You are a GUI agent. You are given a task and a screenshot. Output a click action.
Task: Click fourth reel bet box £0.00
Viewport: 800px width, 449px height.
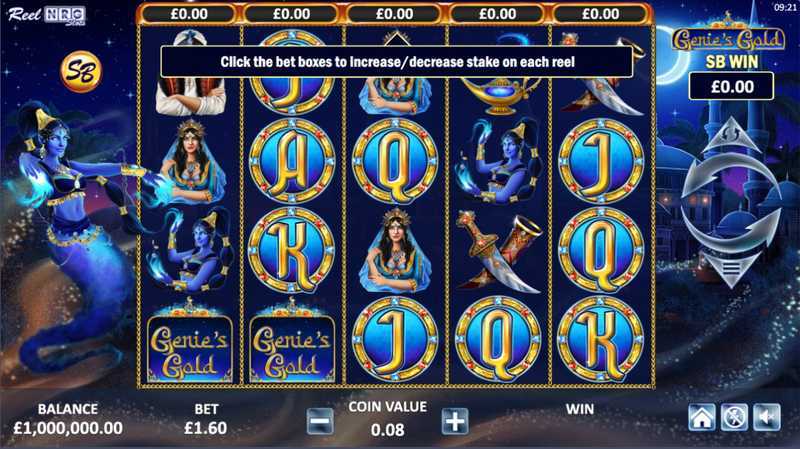click(498, 14)
